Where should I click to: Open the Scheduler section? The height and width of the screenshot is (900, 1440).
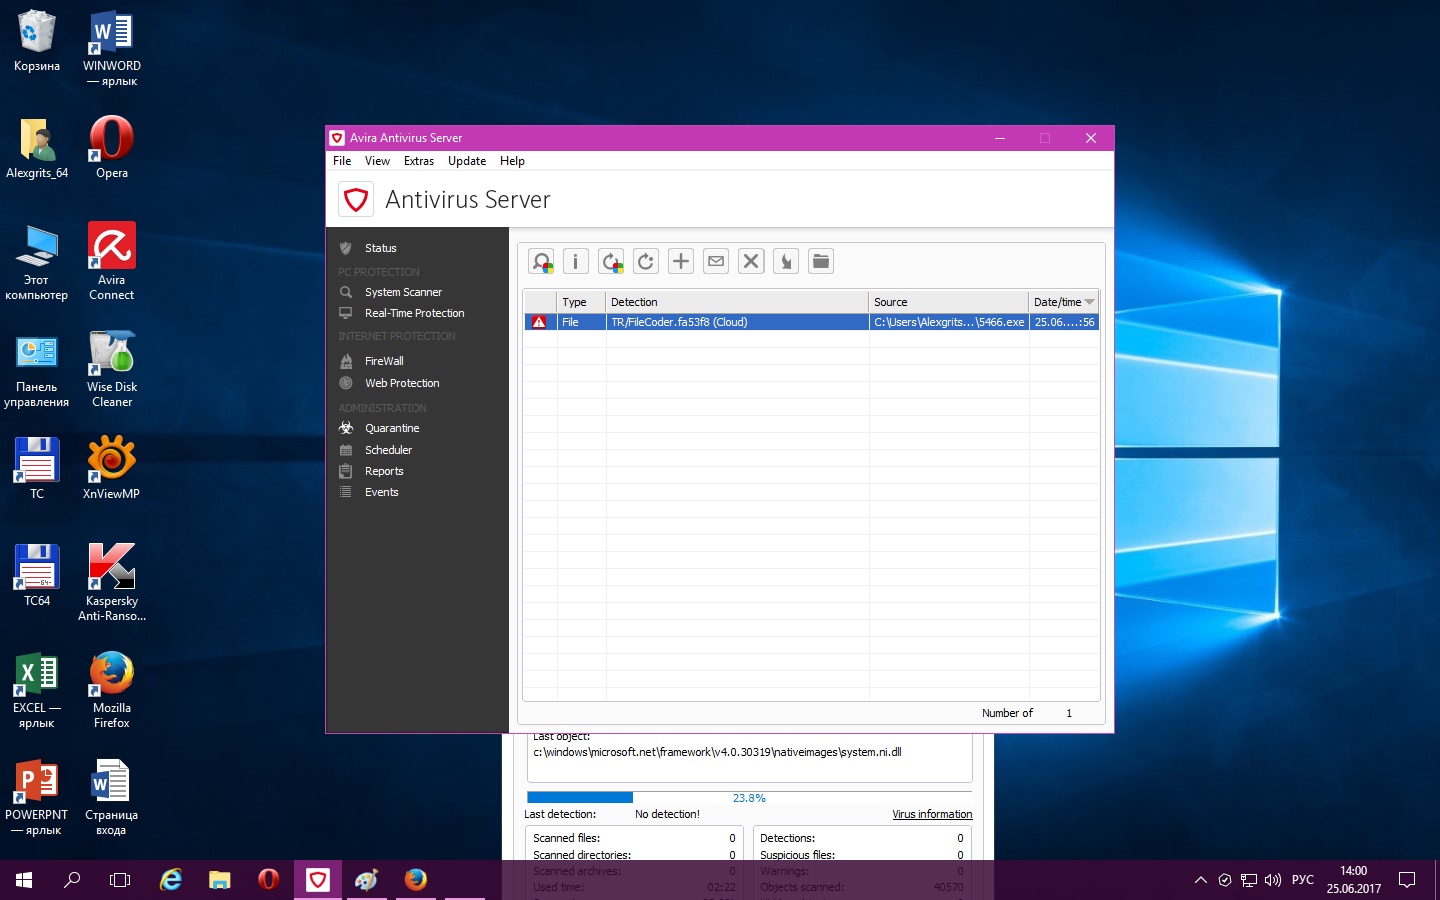click(388, 450)
